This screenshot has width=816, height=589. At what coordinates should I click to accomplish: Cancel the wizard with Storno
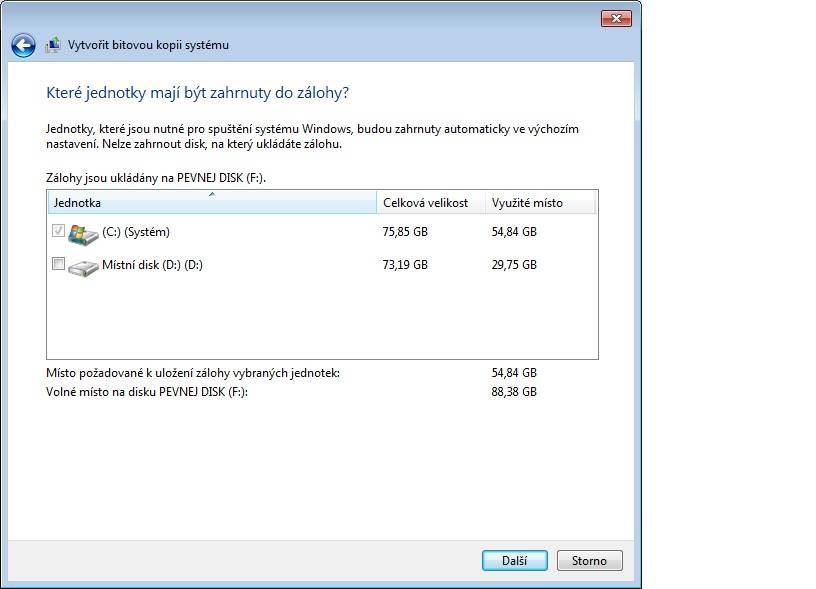coord(589,560)
